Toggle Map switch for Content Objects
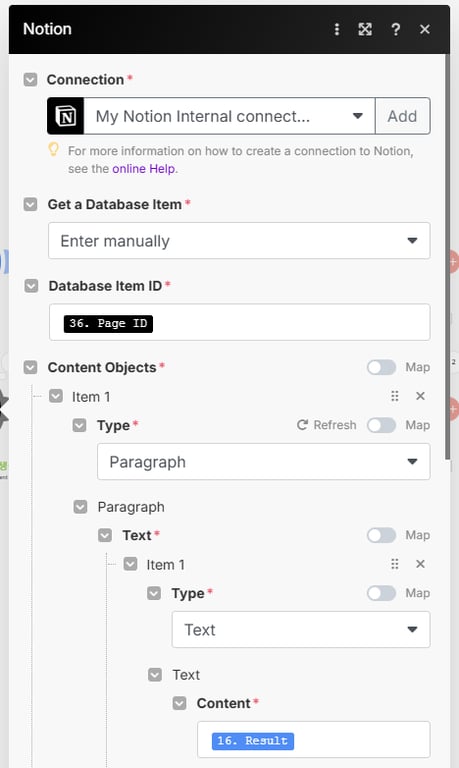Viewport: 459px width, 768px height. (381, 367)
